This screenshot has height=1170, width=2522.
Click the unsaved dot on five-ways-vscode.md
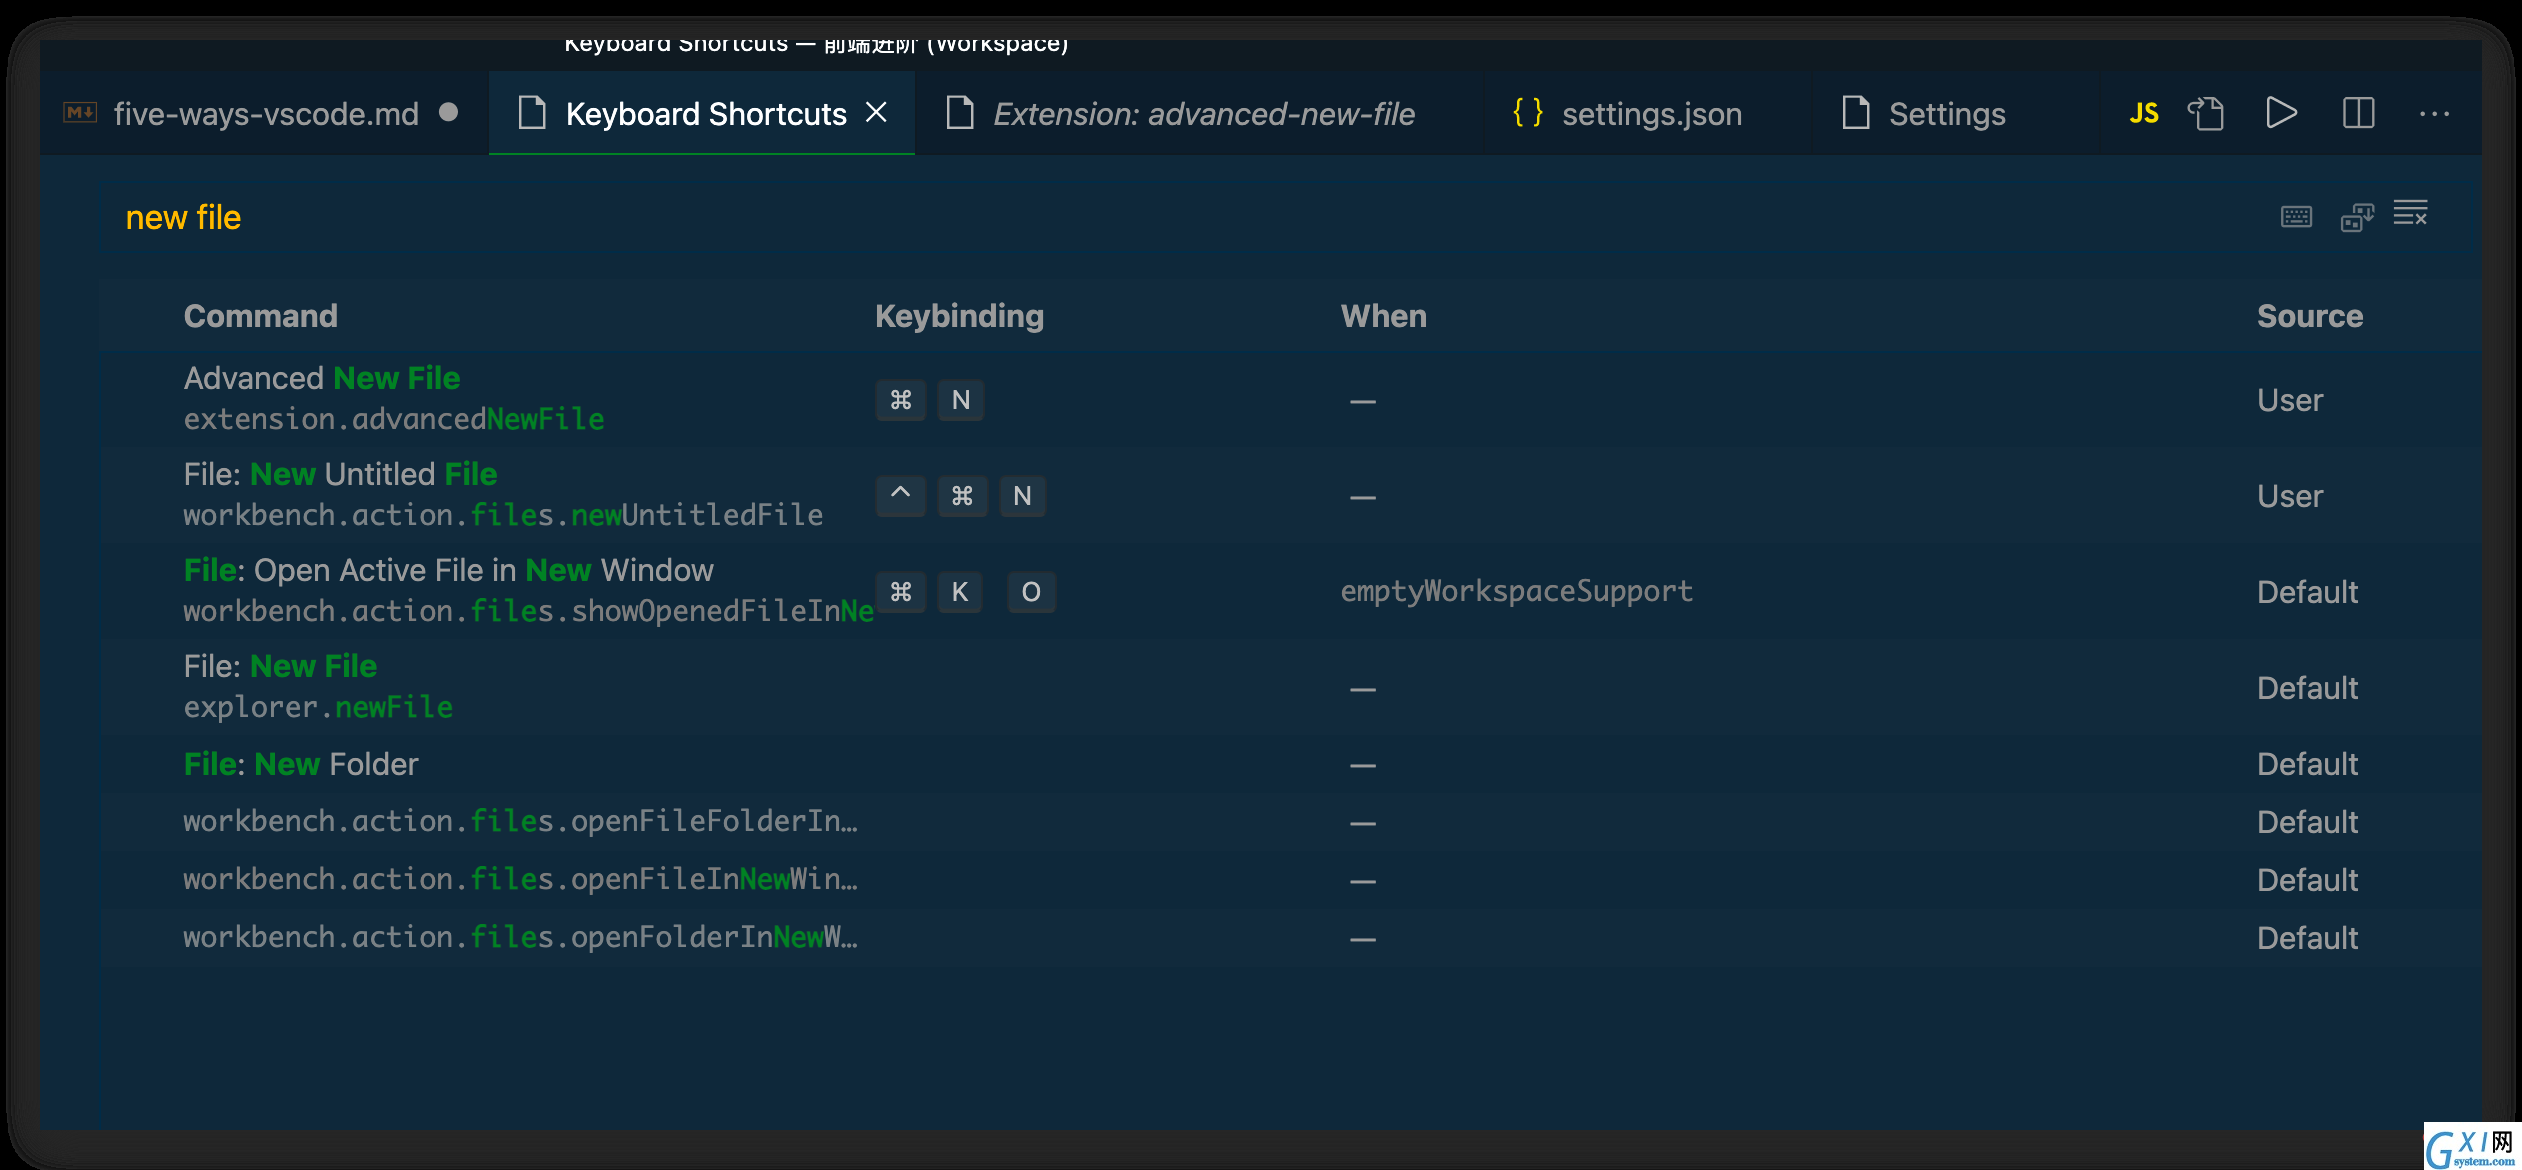click(x=448, y=112)
